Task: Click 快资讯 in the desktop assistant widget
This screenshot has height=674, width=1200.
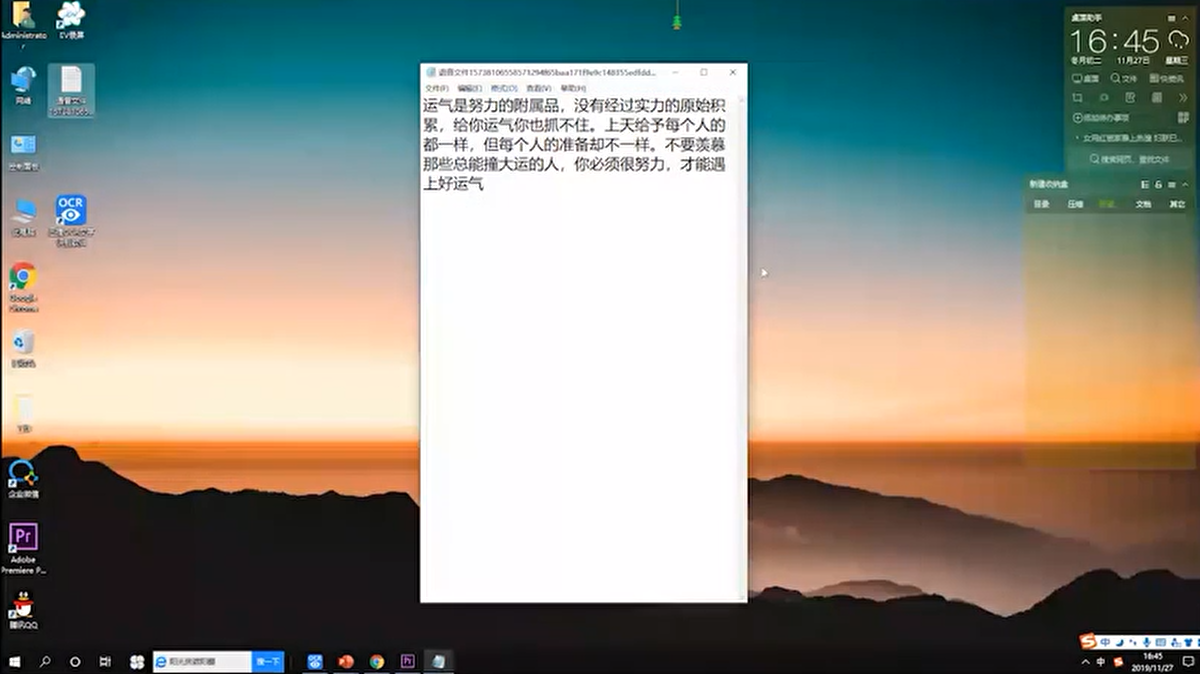Action: coord(1166,78)
